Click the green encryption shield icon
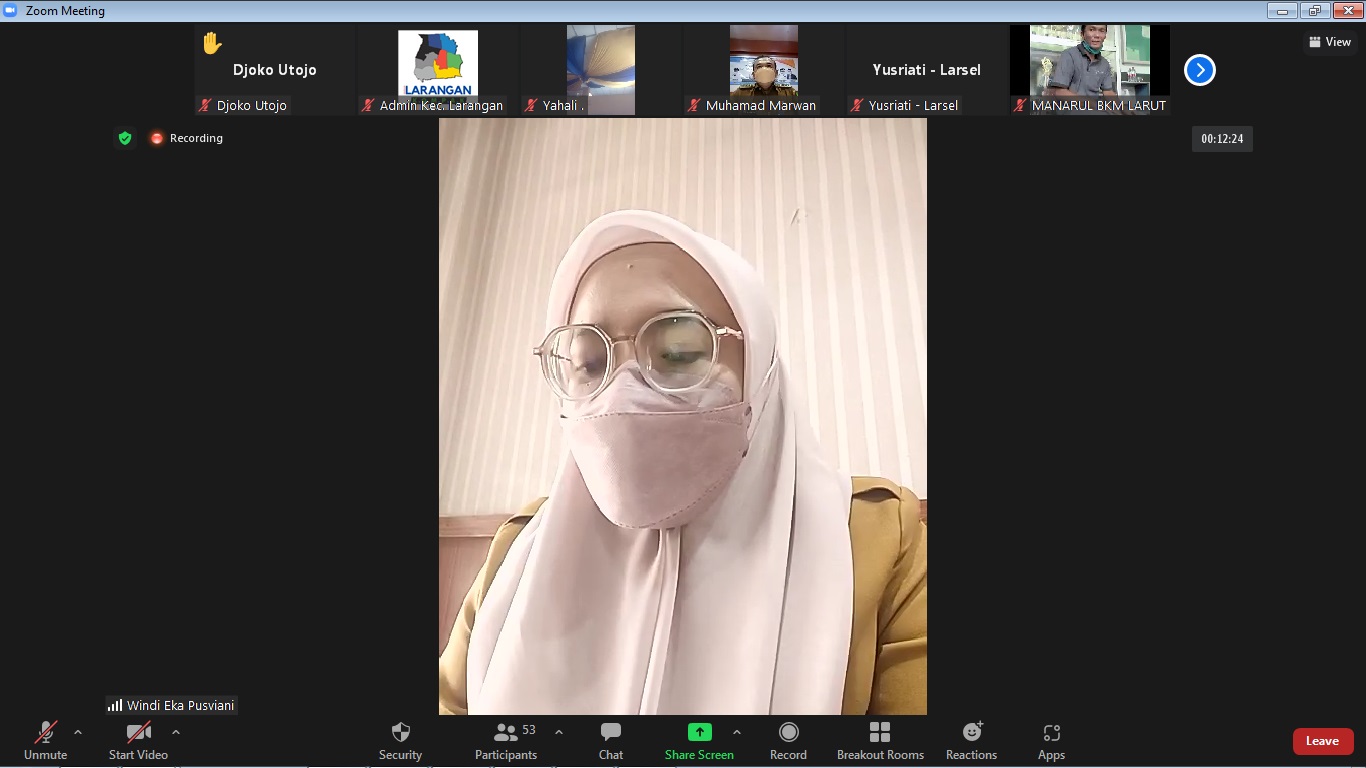This screenshot has width=1366, height=768. [125, 138]
